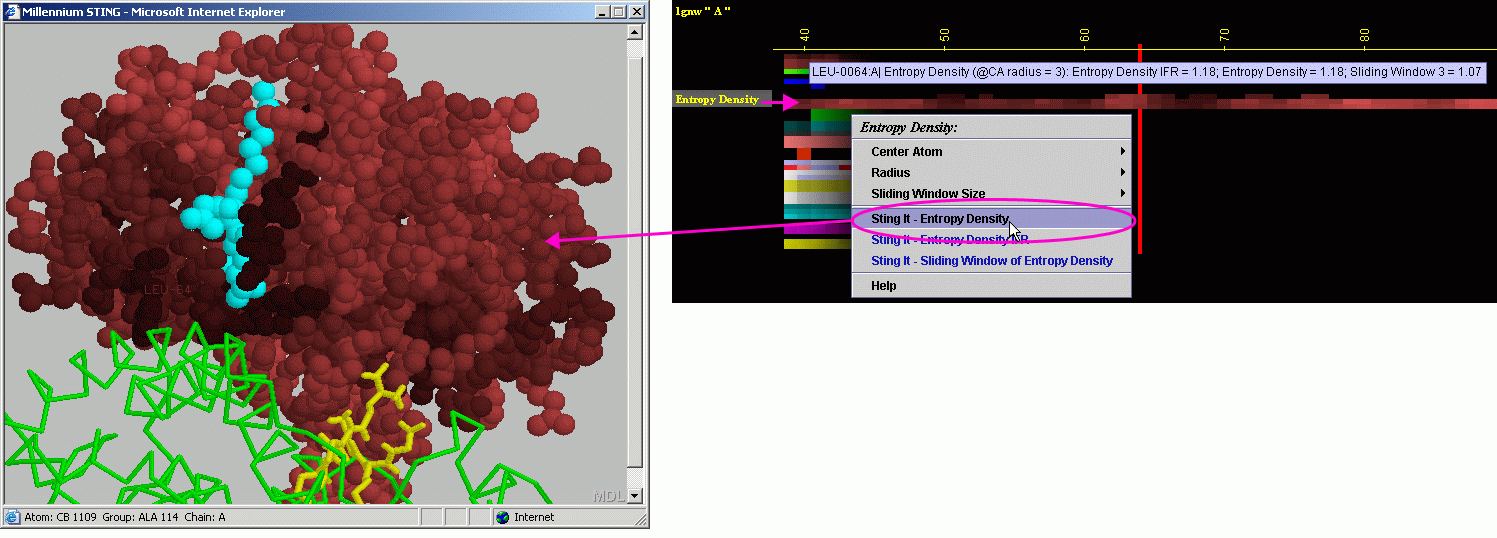Click scroll-up arrow in Millennium STING window

click(634, 31)
